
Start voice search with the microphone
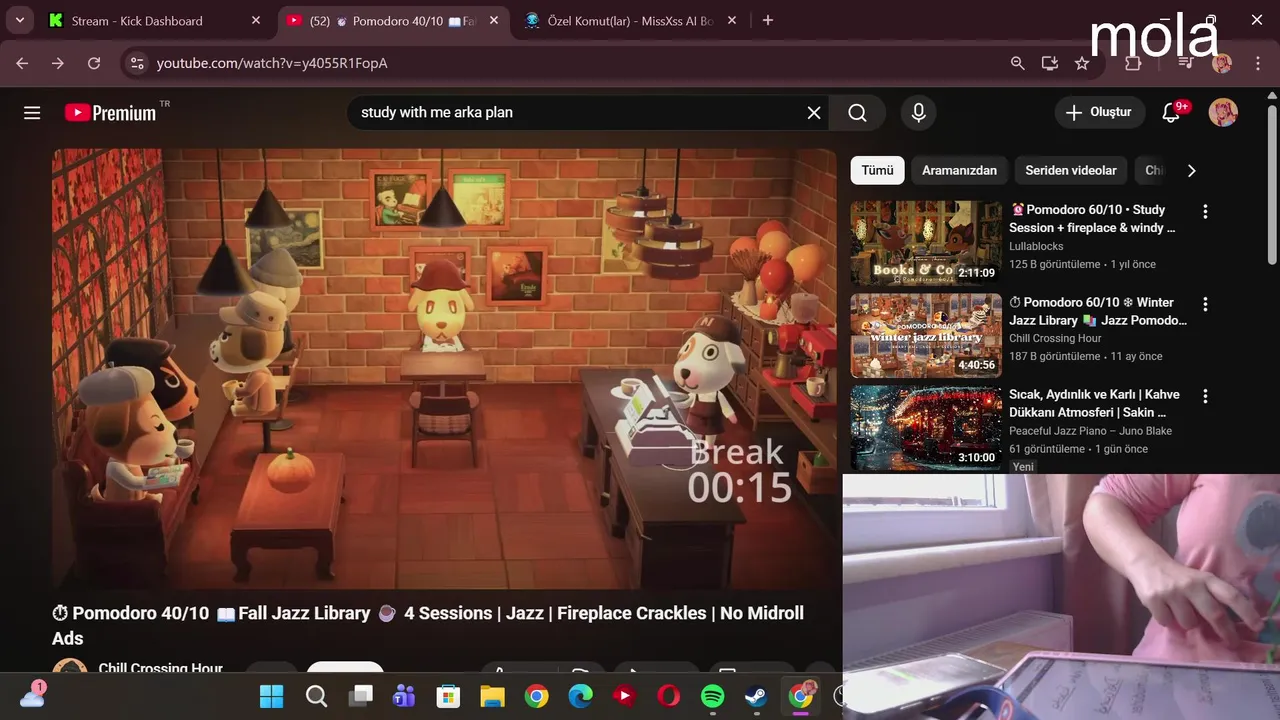[x=919, y=113]
